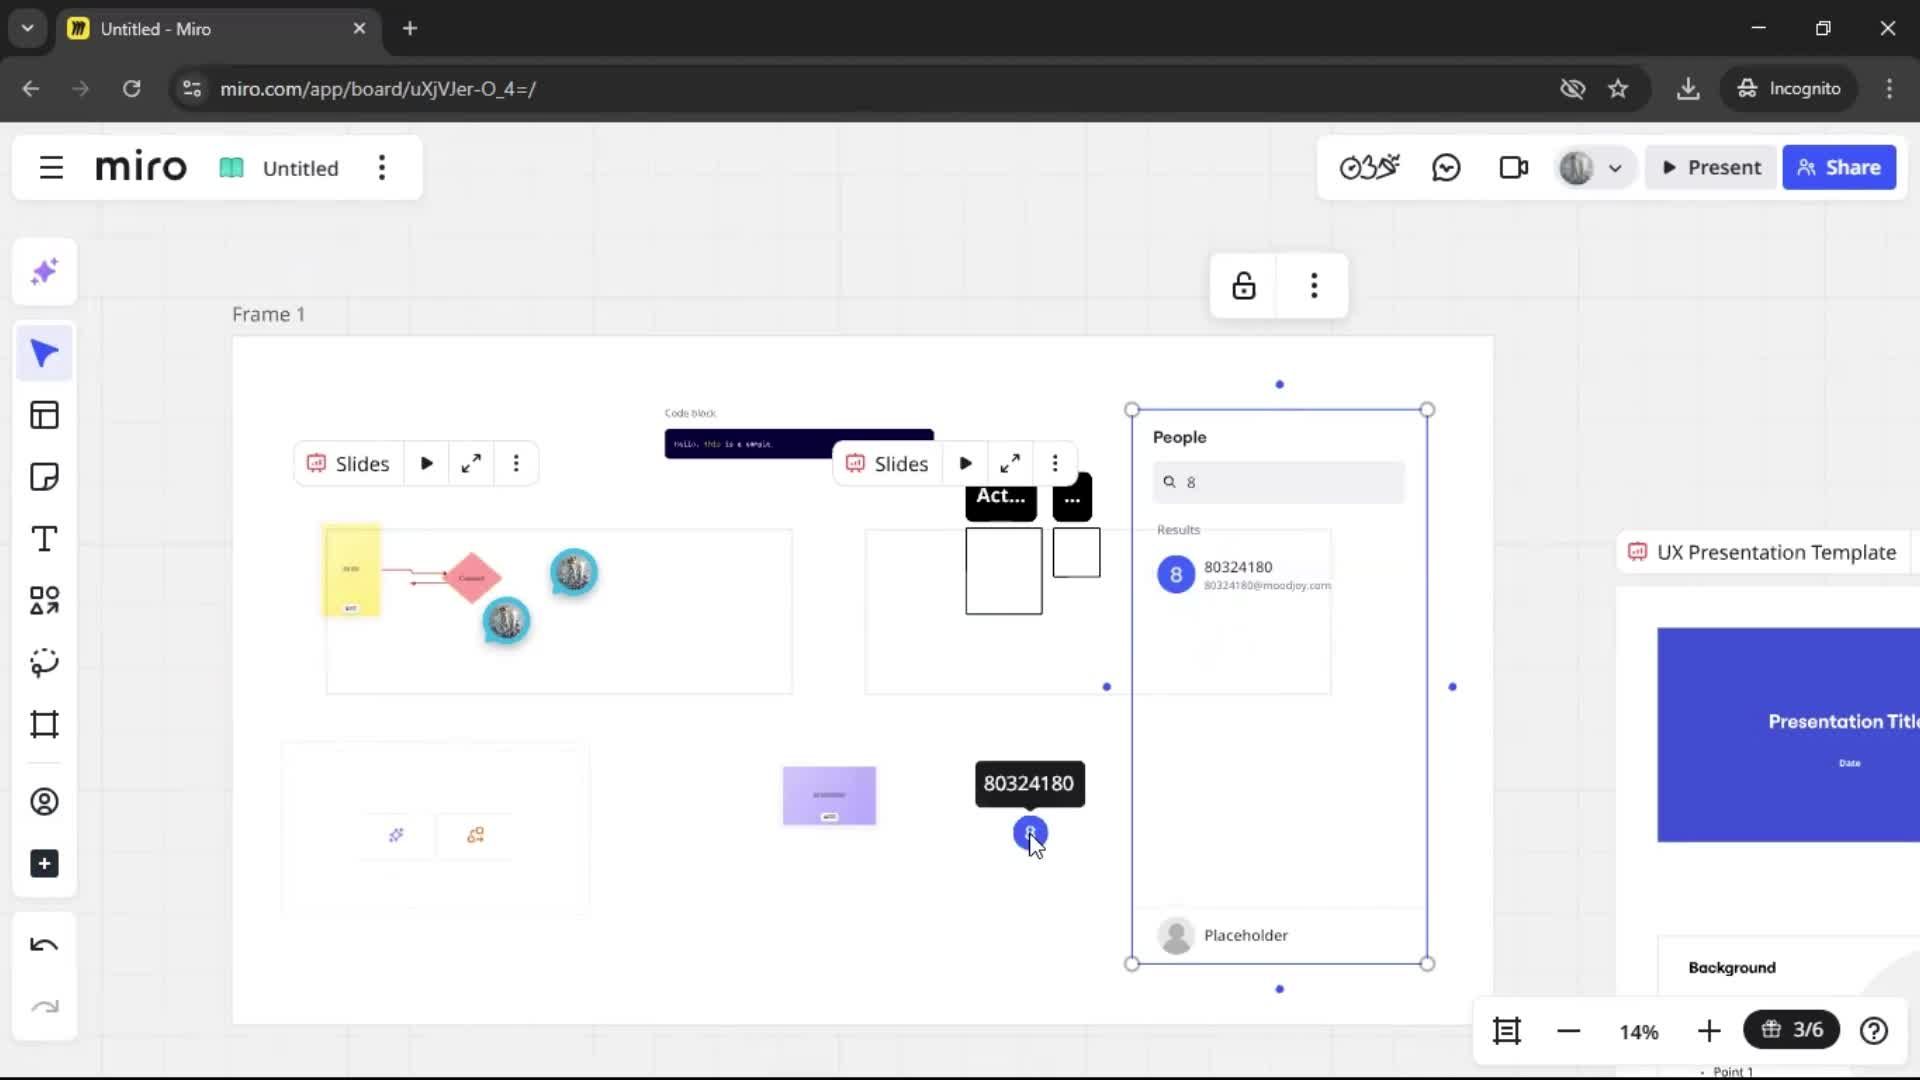Open the comments panel icon
Image resolution: width=1920 pixels, height=1080 pixels.
1446,168
